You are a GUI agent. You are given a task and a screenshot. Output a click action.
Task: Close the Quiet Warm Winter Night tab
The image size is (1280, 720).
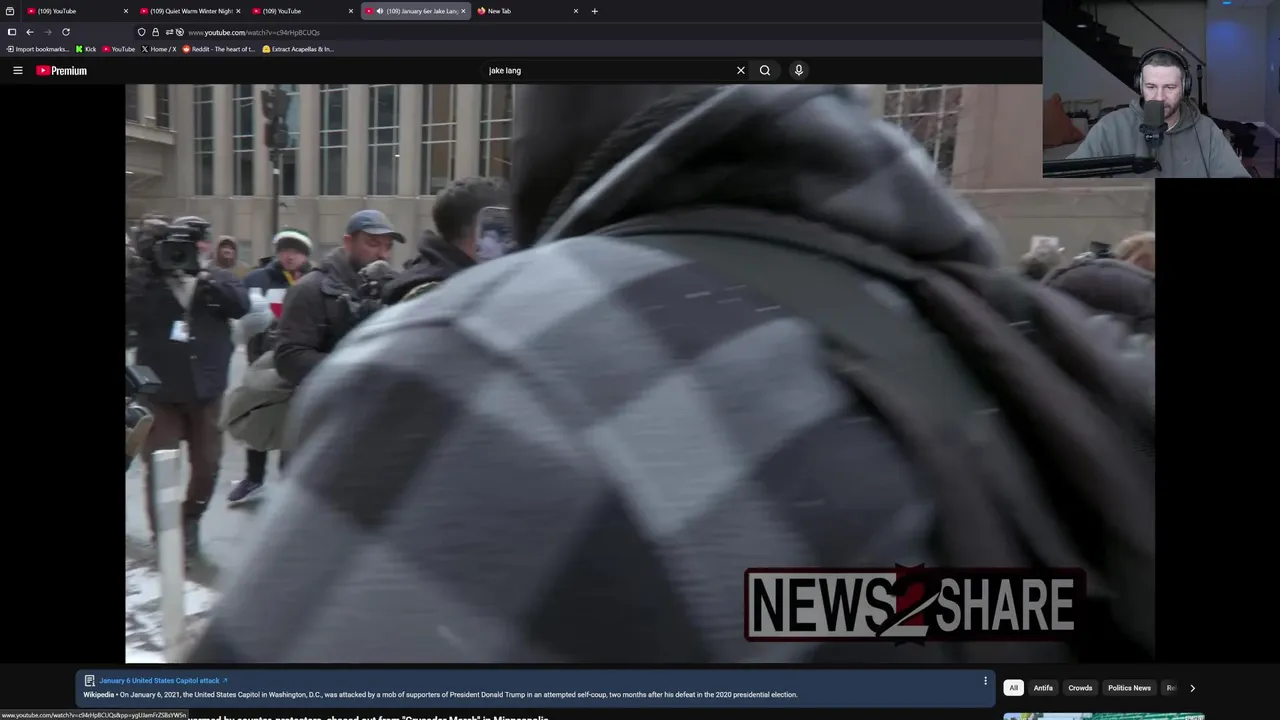238,11
